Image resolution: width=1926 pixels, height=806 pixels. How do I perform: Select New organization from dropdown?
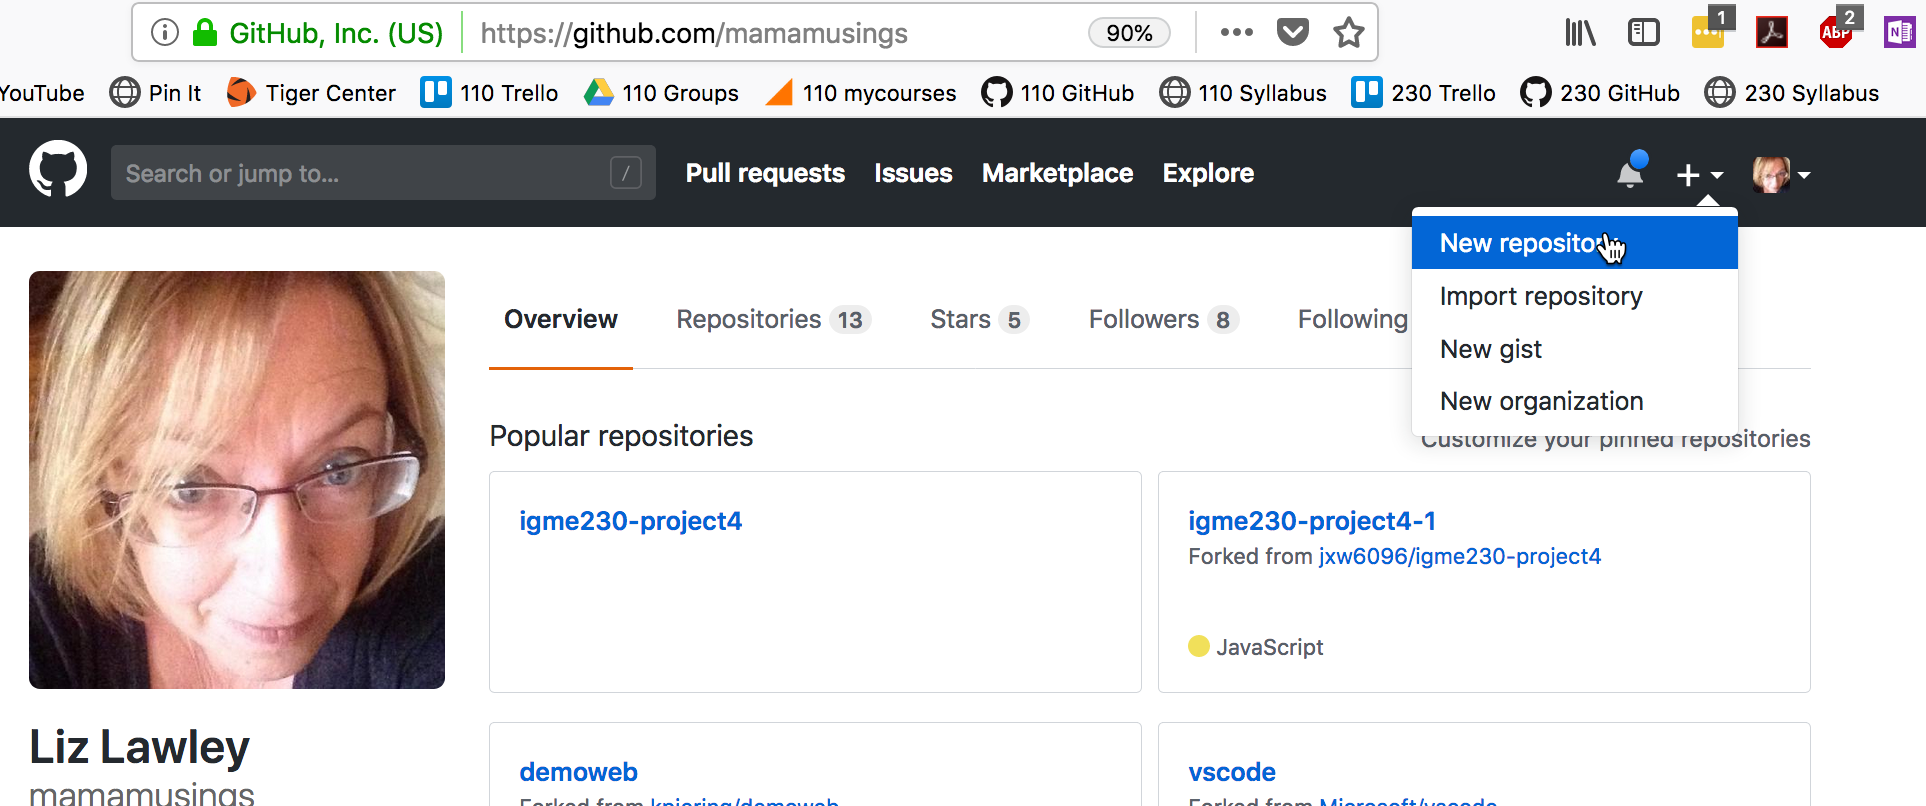(x=1574, y=401)
